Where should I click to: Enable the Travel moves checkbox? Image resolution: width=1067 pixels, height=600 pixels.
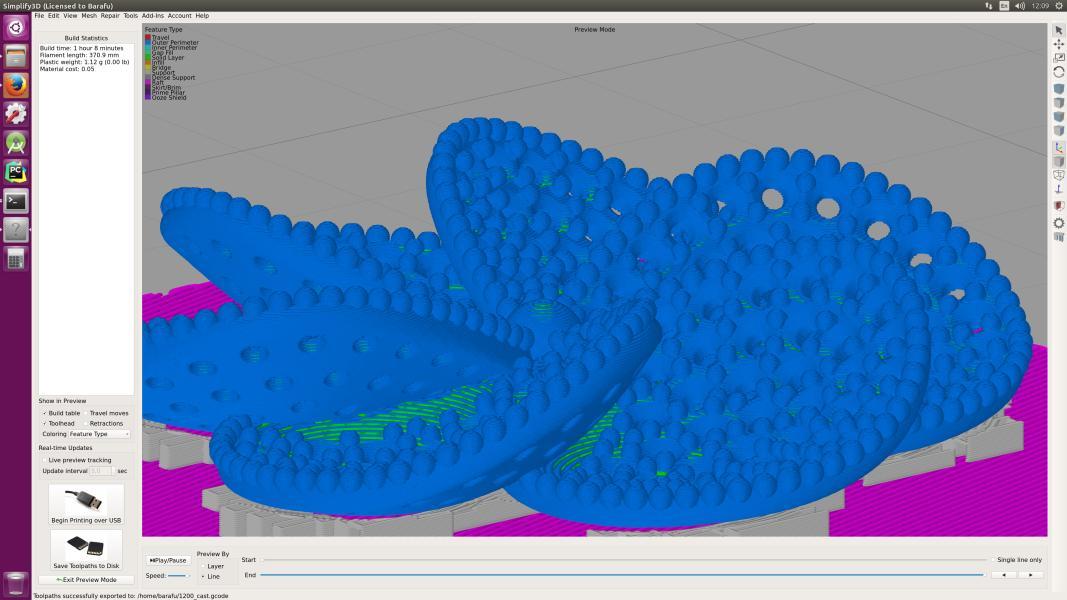click(x=86, y=412)
